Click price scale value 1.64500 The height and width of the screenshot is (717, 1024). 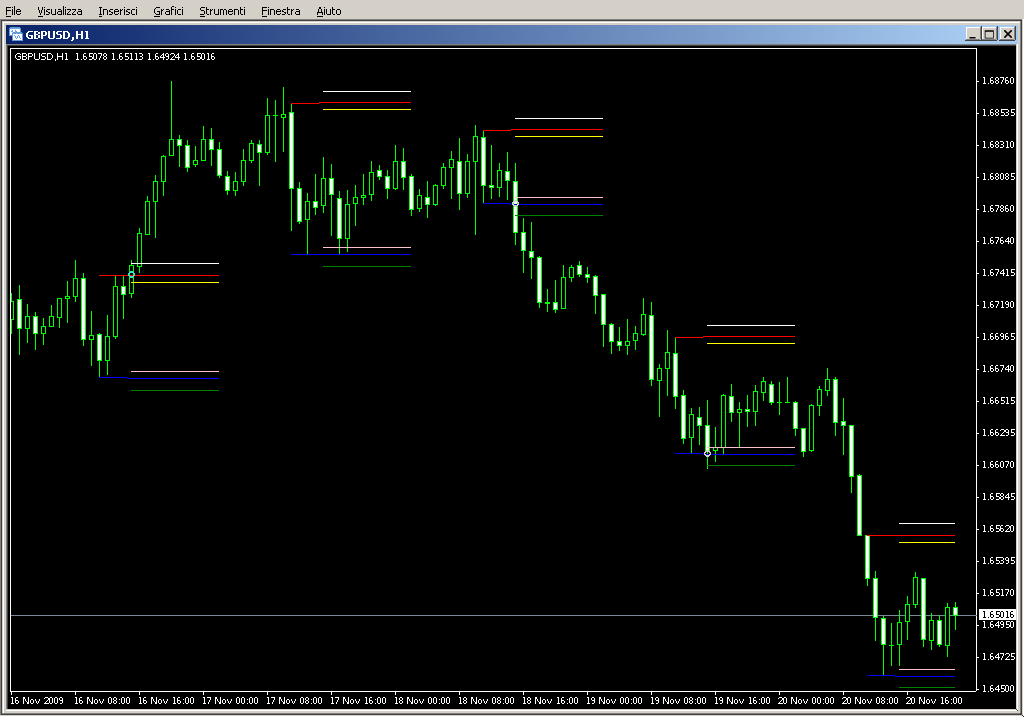click(x=999, y=689)
